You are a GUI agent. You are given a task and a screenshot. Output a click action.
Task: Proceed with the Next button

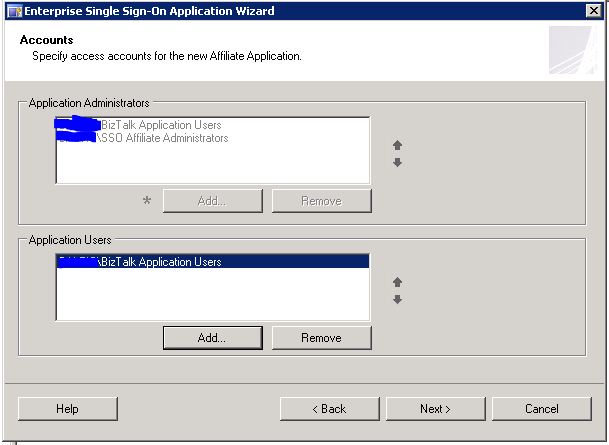435,409
